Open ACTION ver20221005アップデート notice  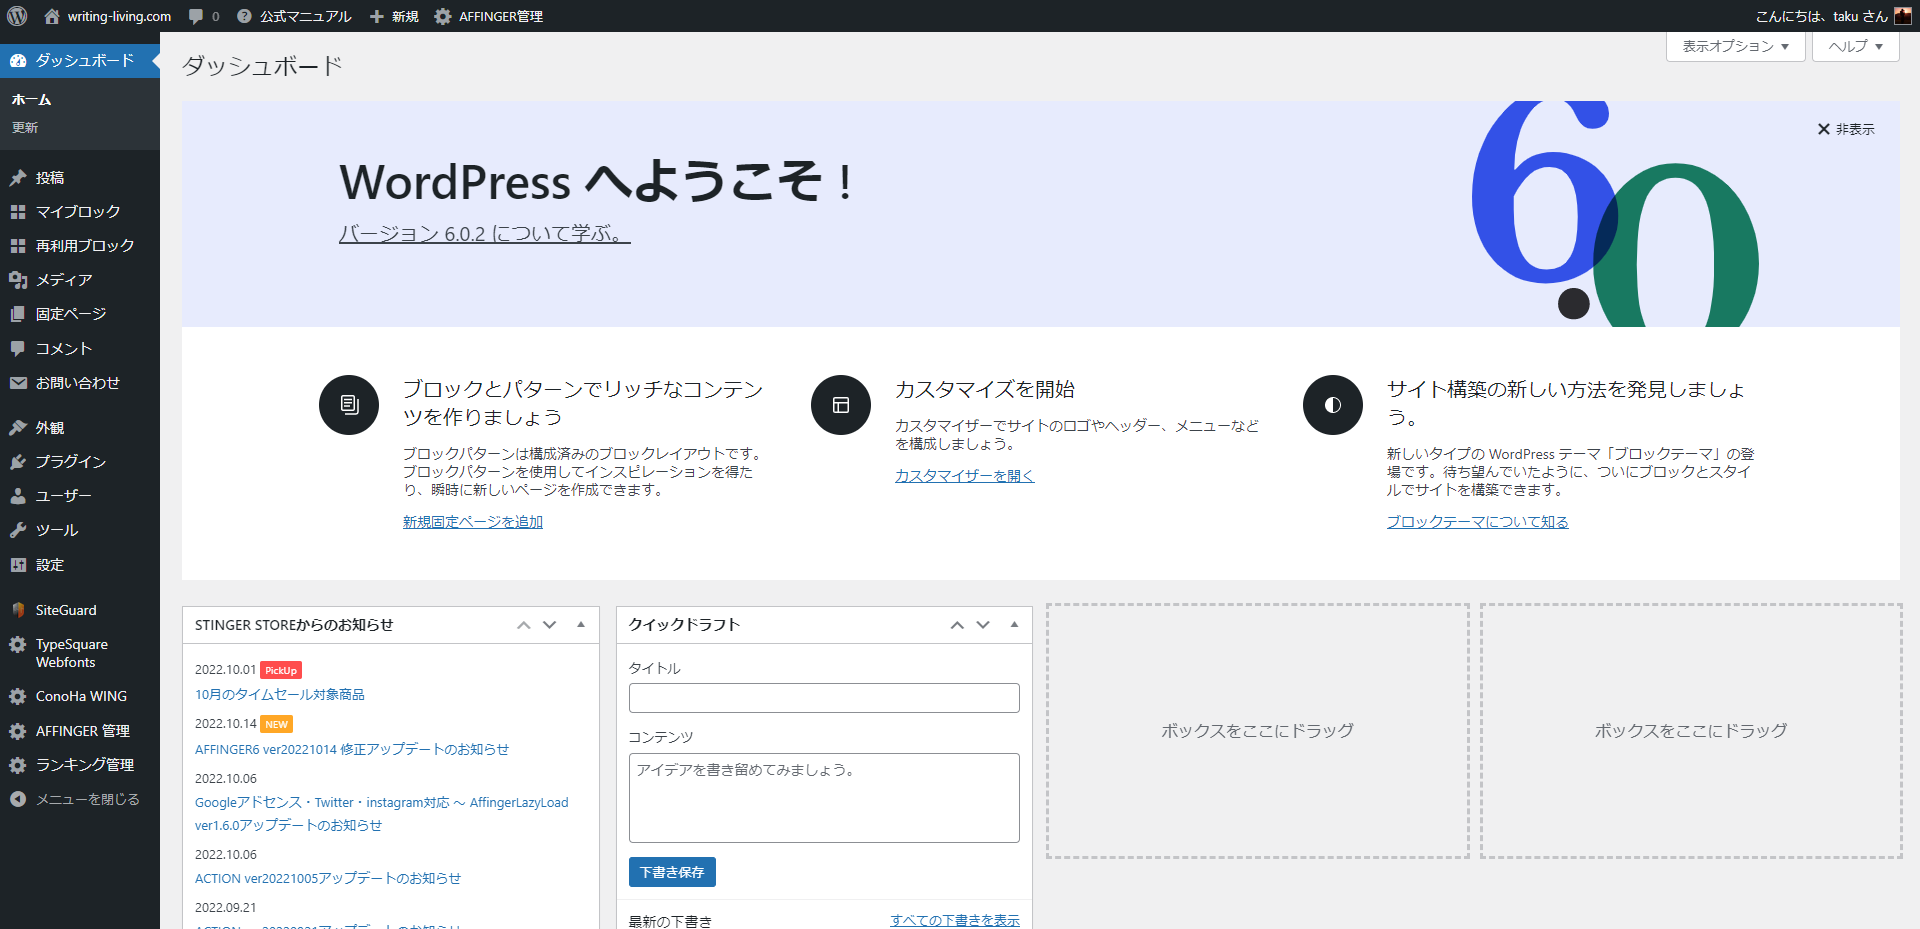point(328,878)
